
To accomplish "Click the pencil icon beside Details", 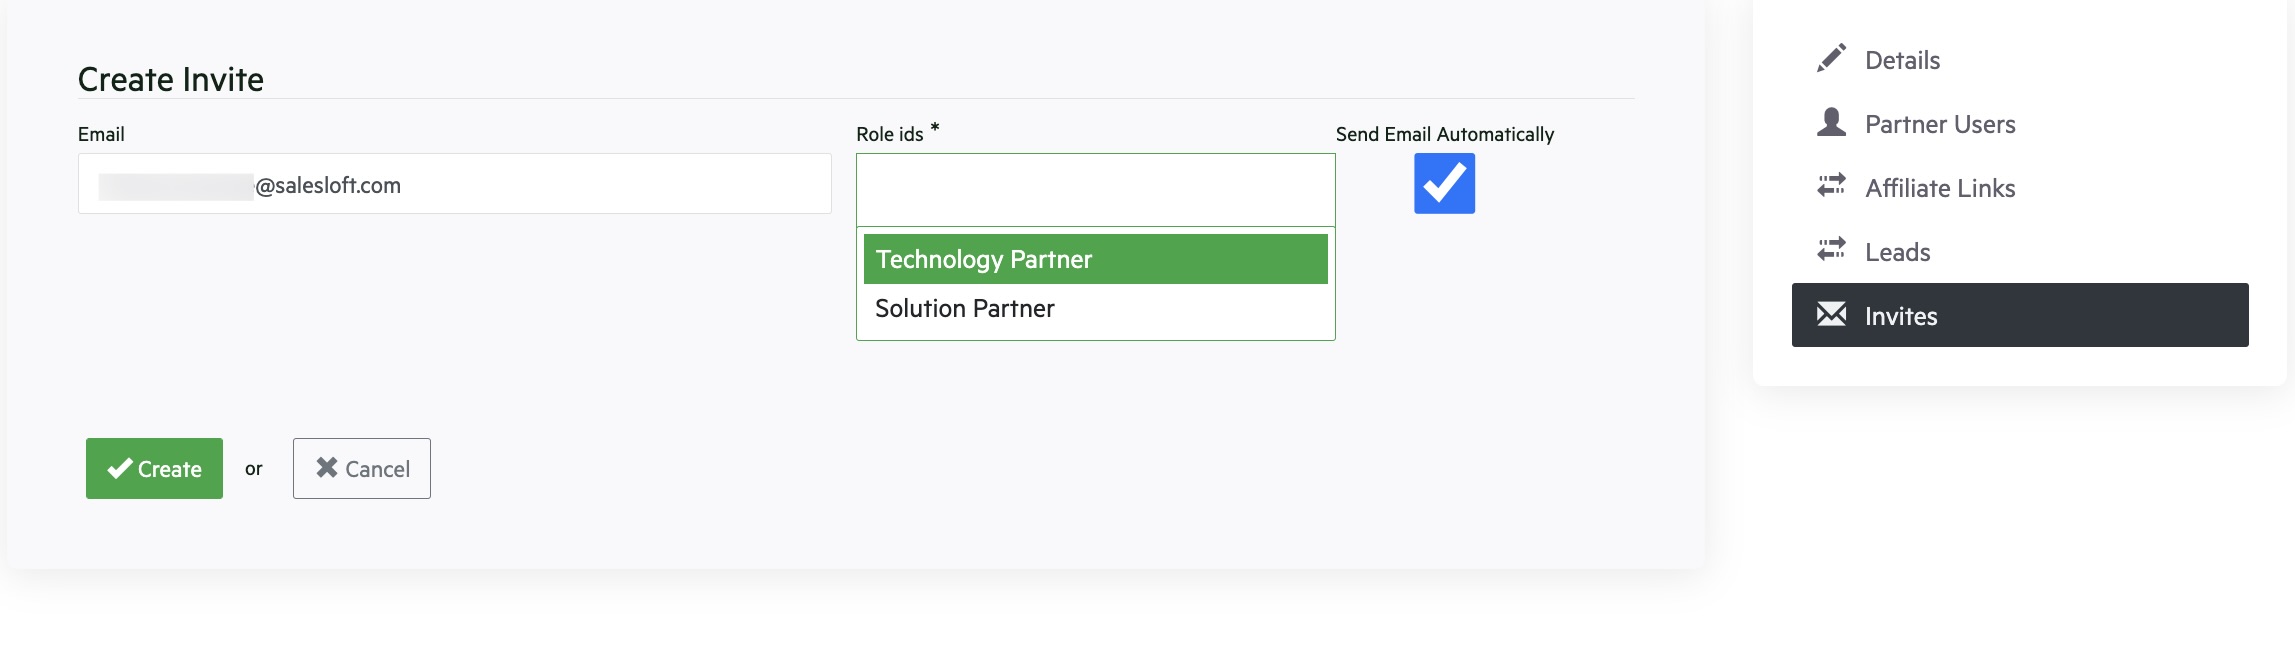I will point(1834,59).
